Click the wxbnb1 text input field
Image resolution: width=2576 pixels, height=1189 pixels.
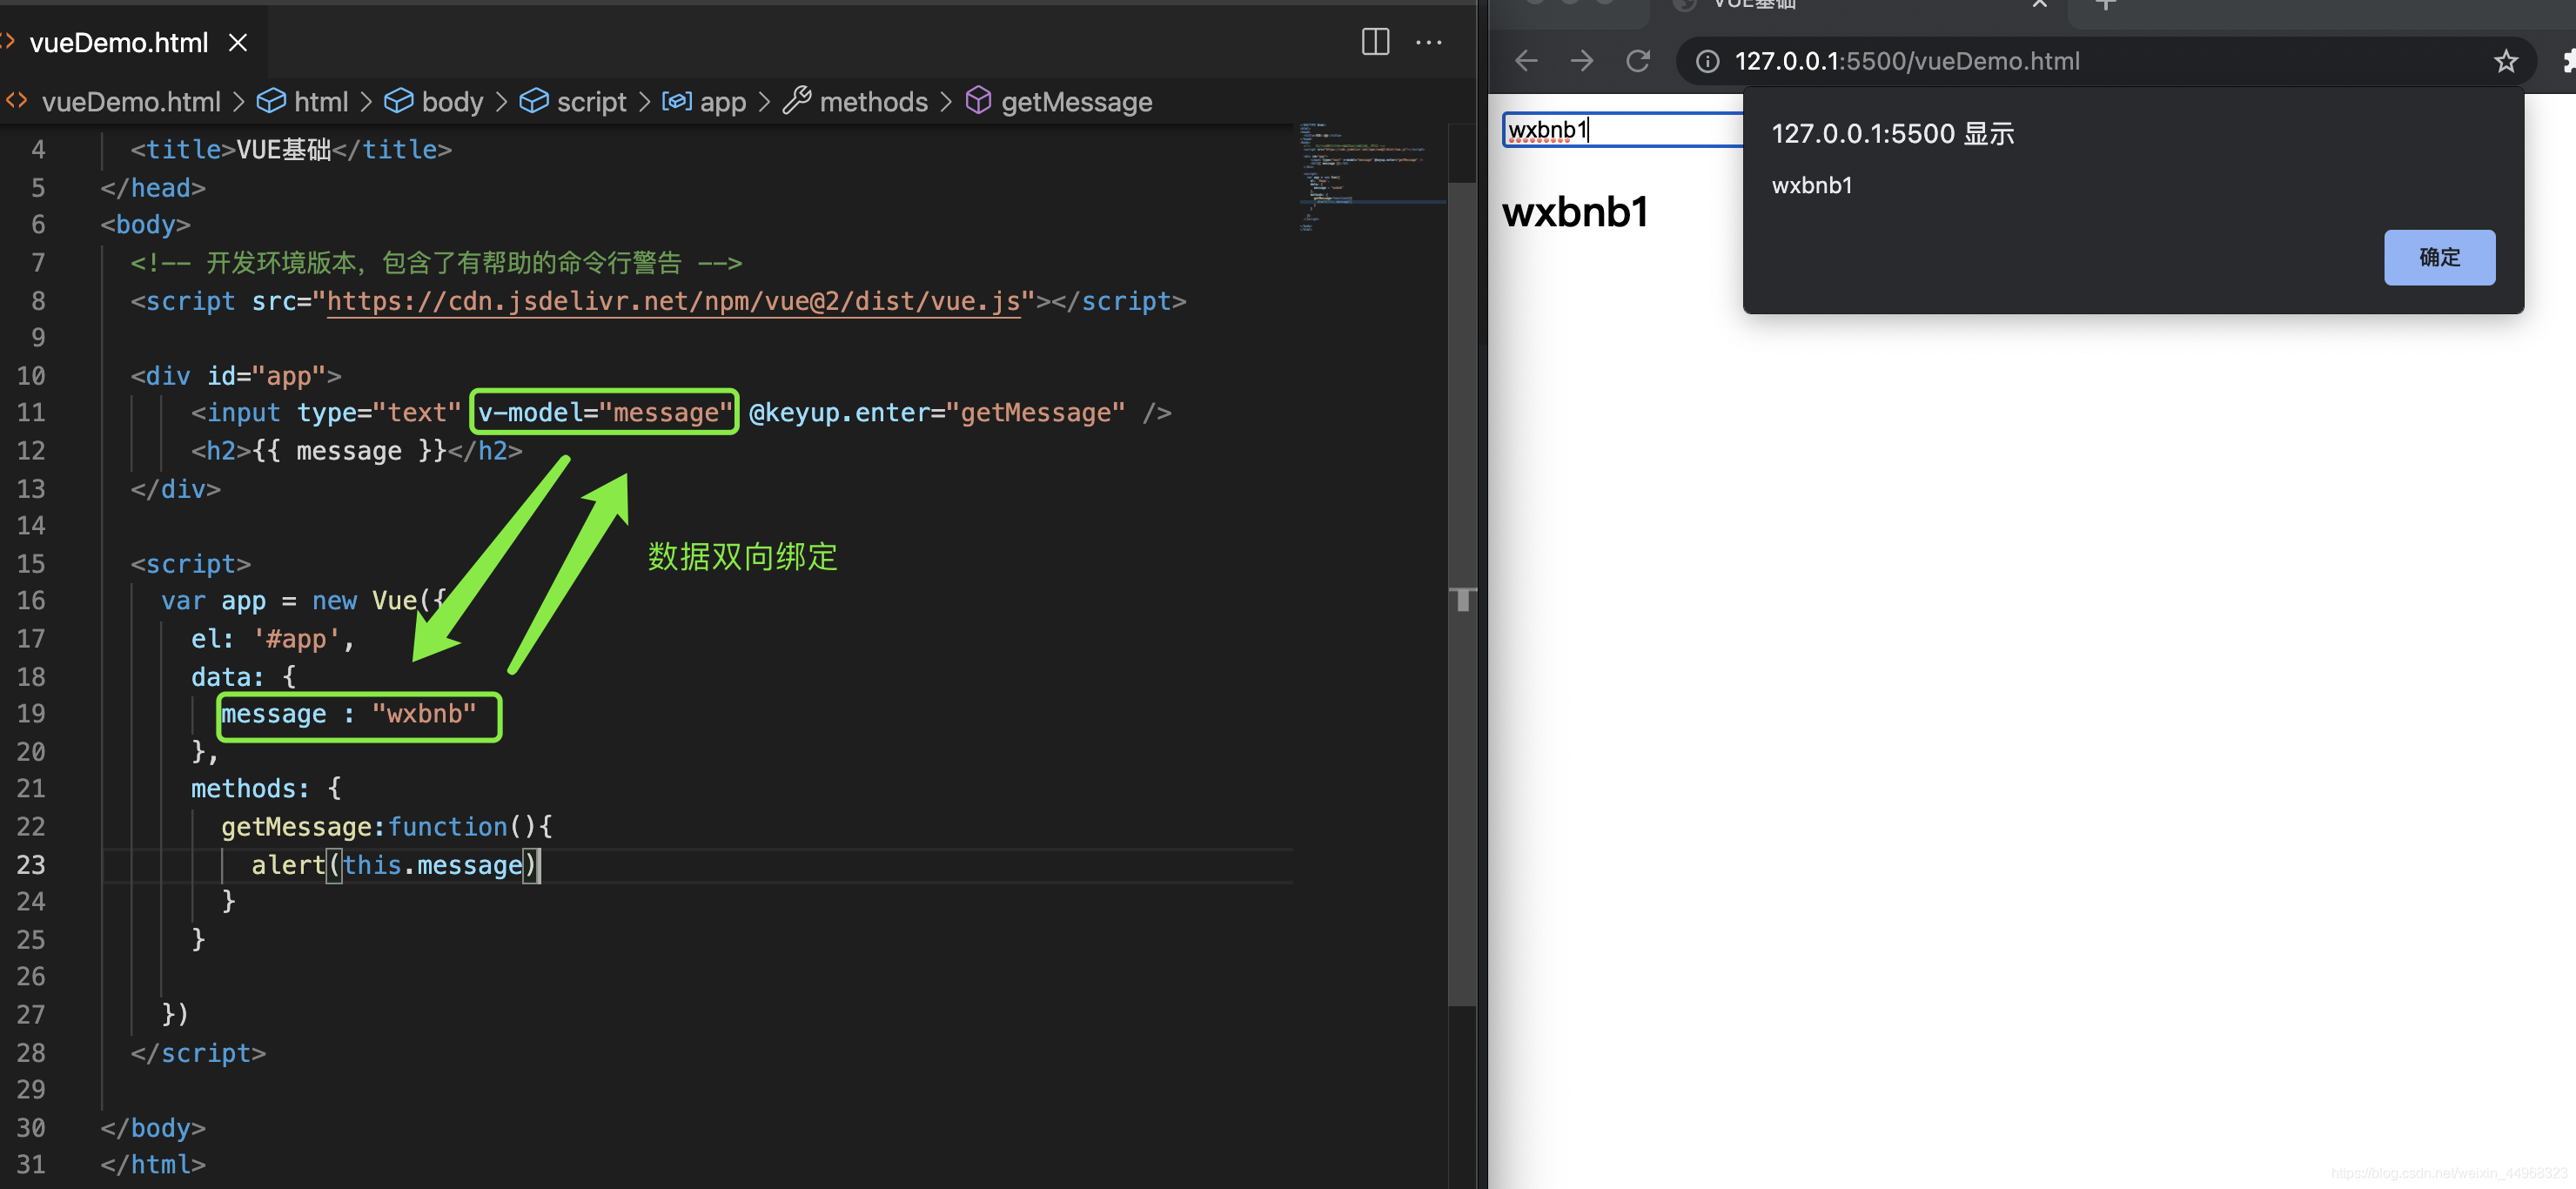(x=1622, y=130)
